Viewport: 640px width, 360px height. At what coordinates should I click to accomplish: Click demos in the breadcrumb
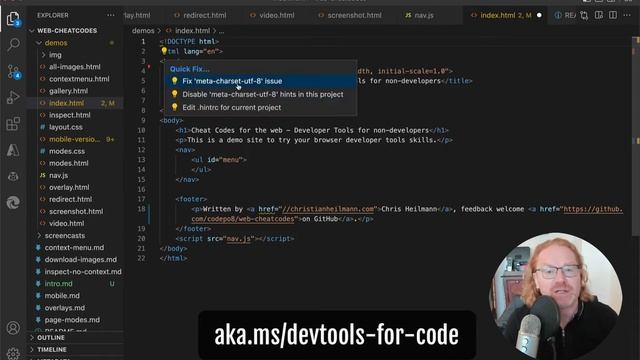[x=143, y=31]
